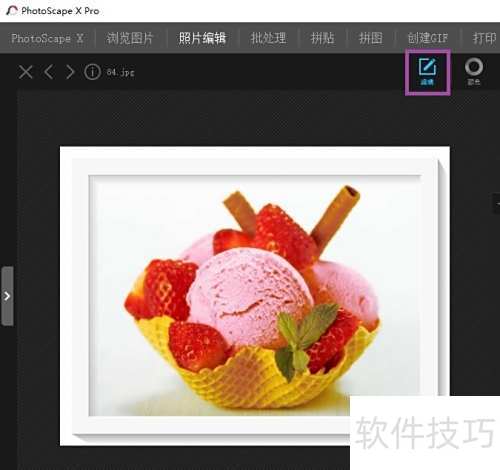Close the current photo with X
This screenshot has width=500, height=470.
[25, 72]
